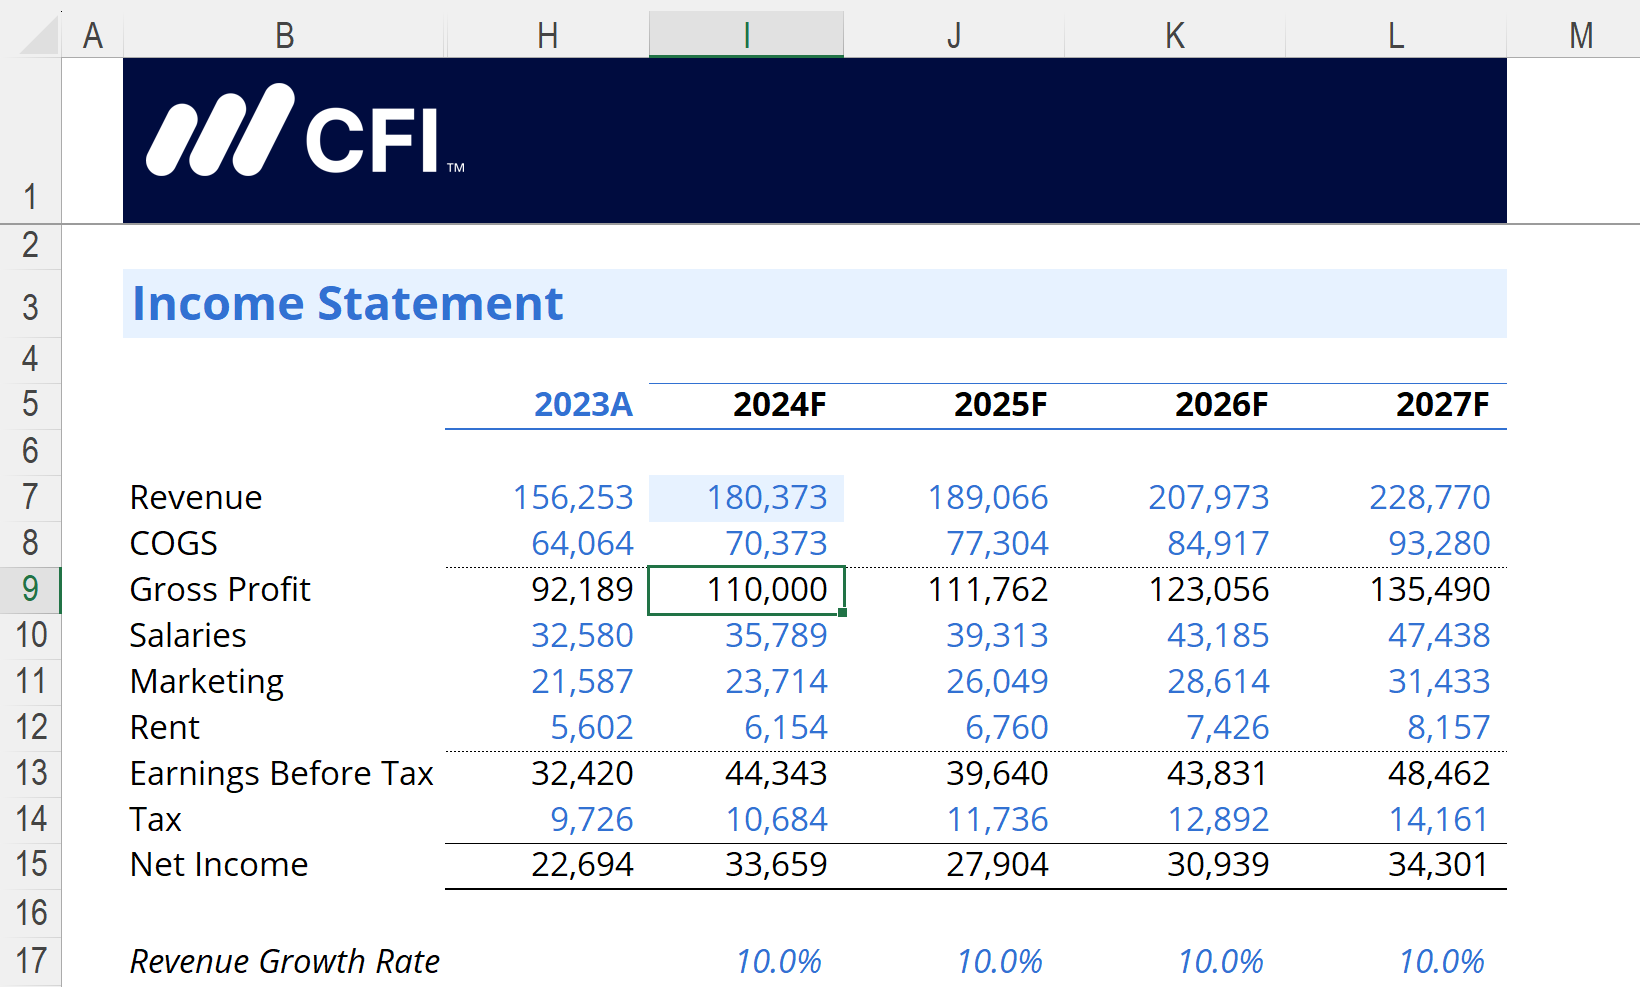Click 2025F Marketing value 26,049
Screen dimensions: 1640x987
click(x=996, y=681)
